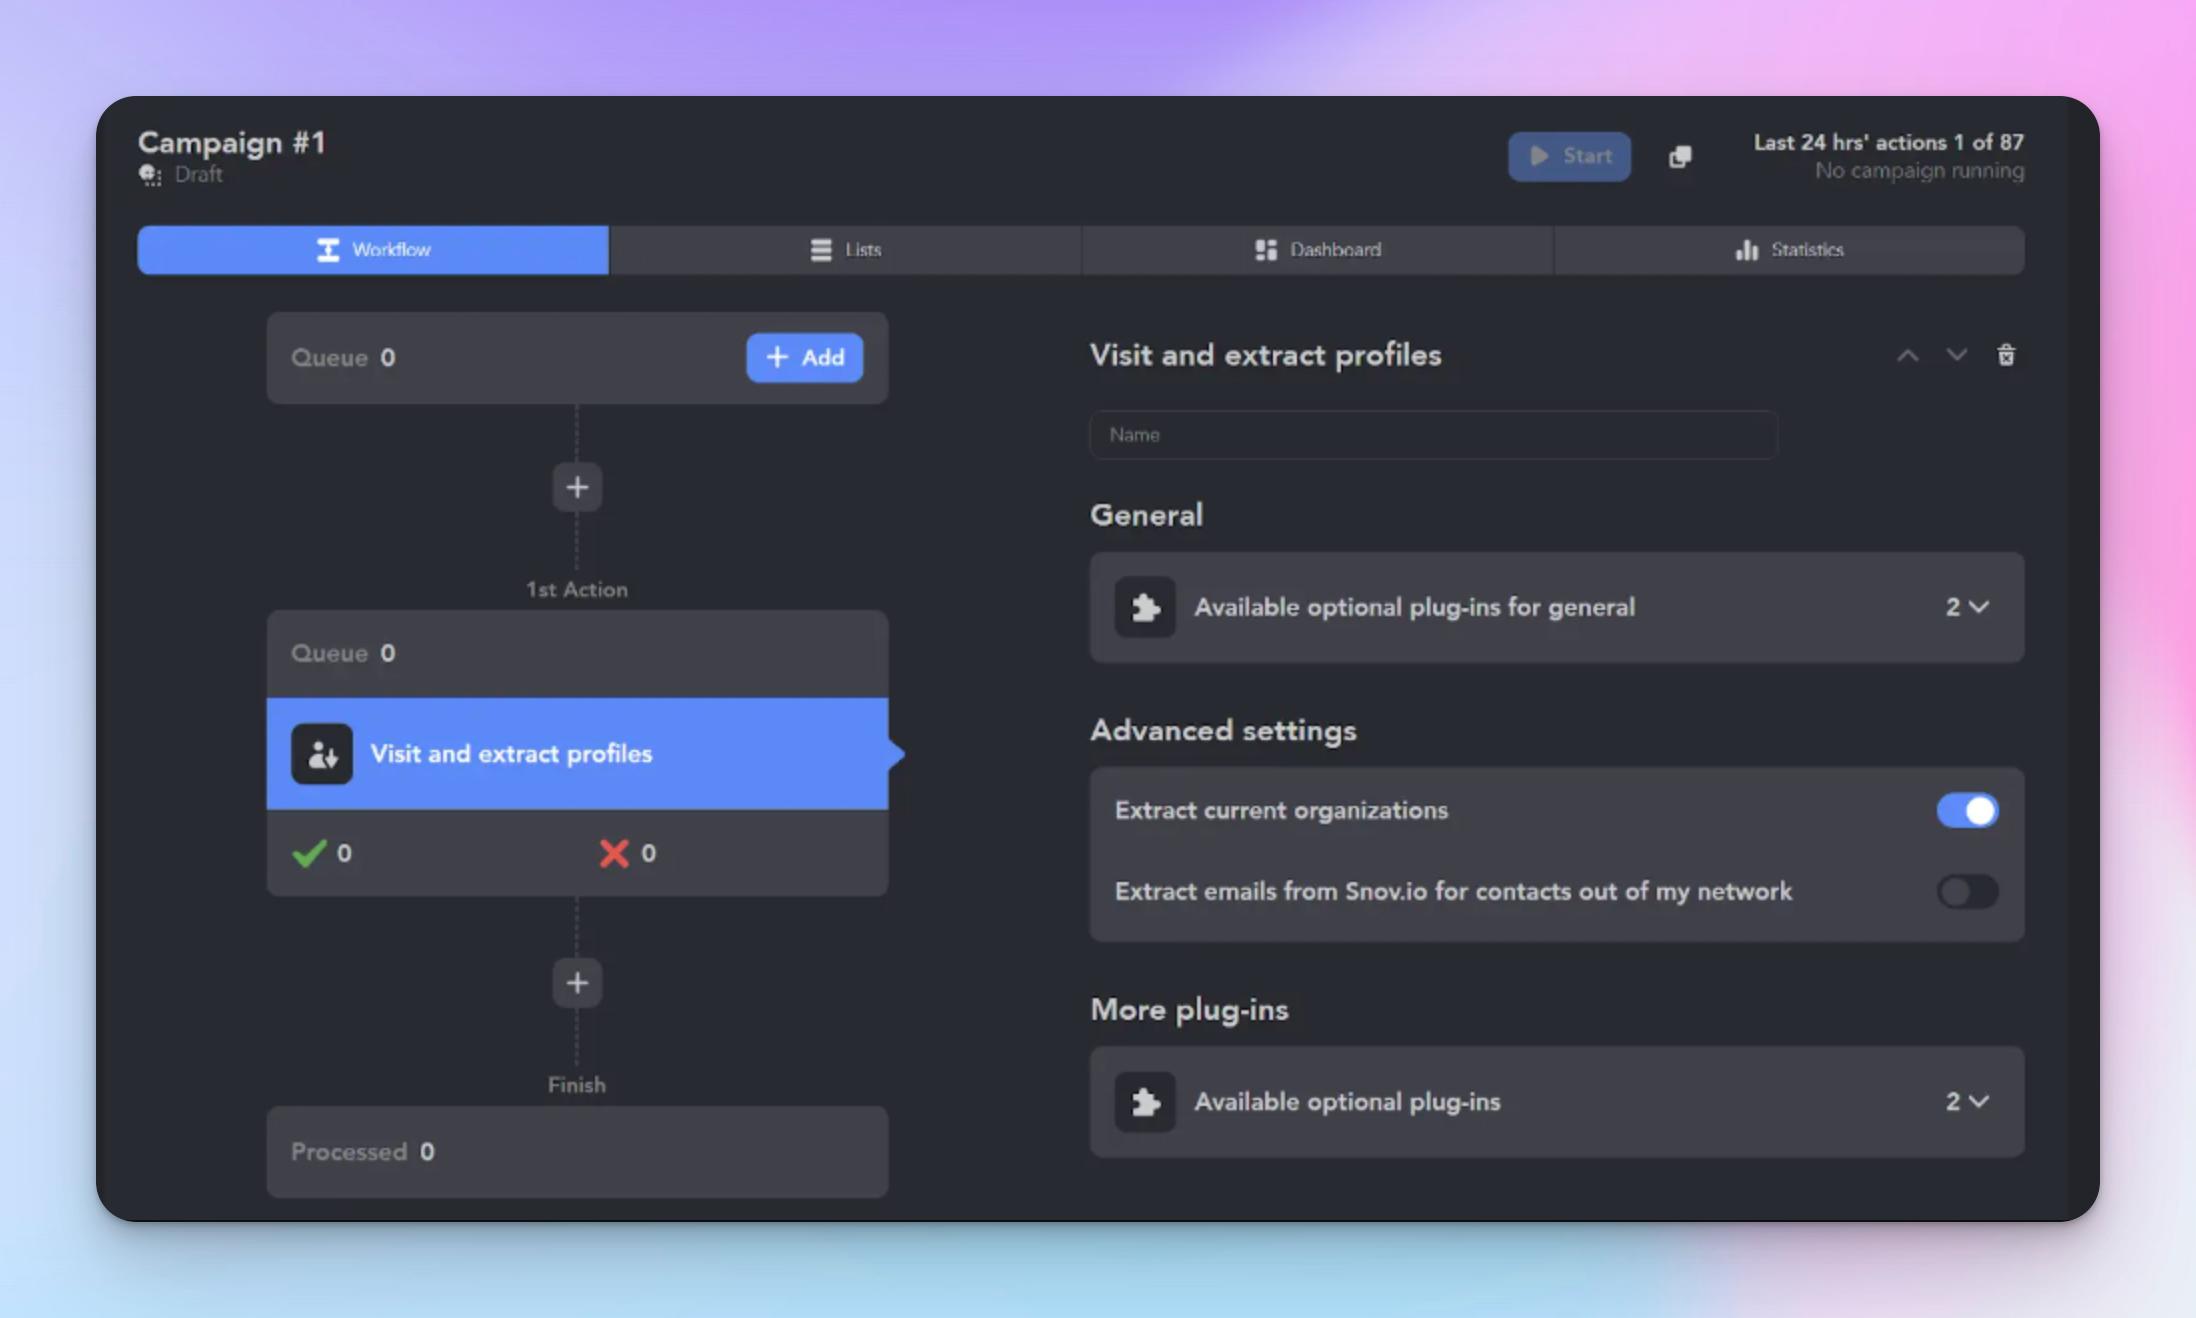
Task: Move action down with down arrow
Action: 1956,355
